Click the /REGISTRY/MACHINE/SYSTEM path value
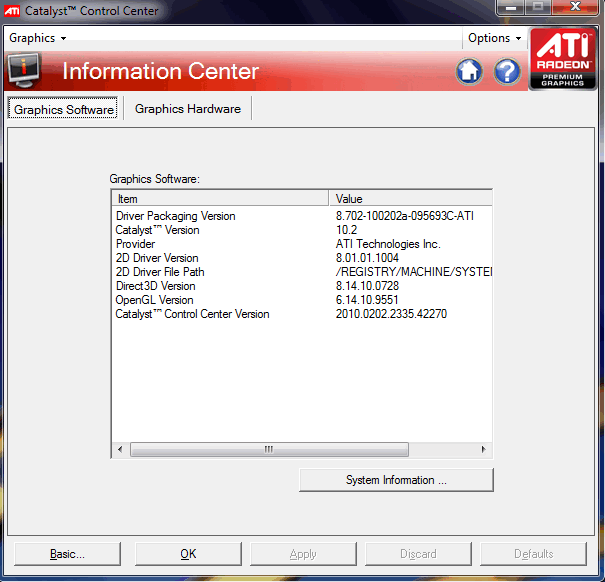This screenshot has width=605, height=582. 414,272
